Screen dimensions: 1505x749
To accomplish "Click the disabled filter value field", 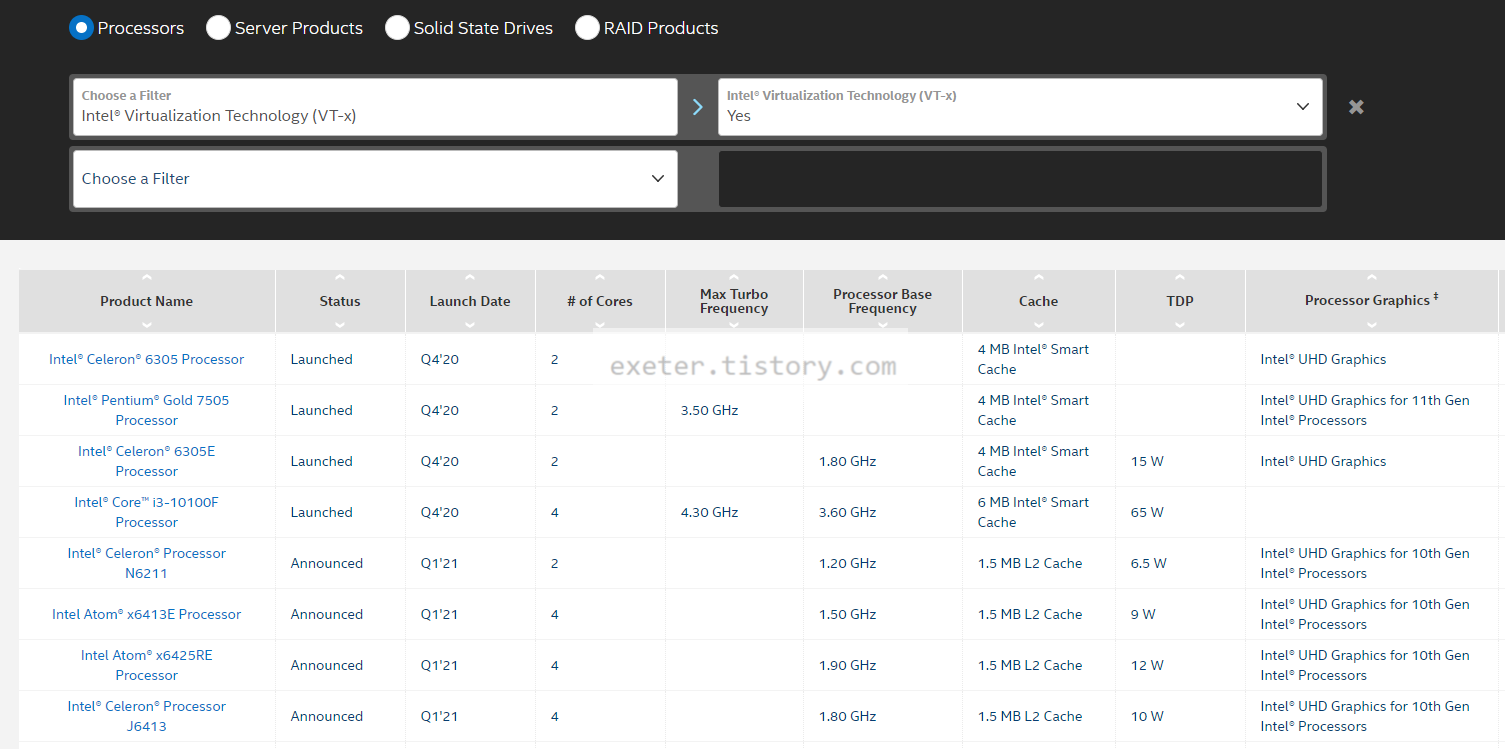I will [x=1020, y=179].
